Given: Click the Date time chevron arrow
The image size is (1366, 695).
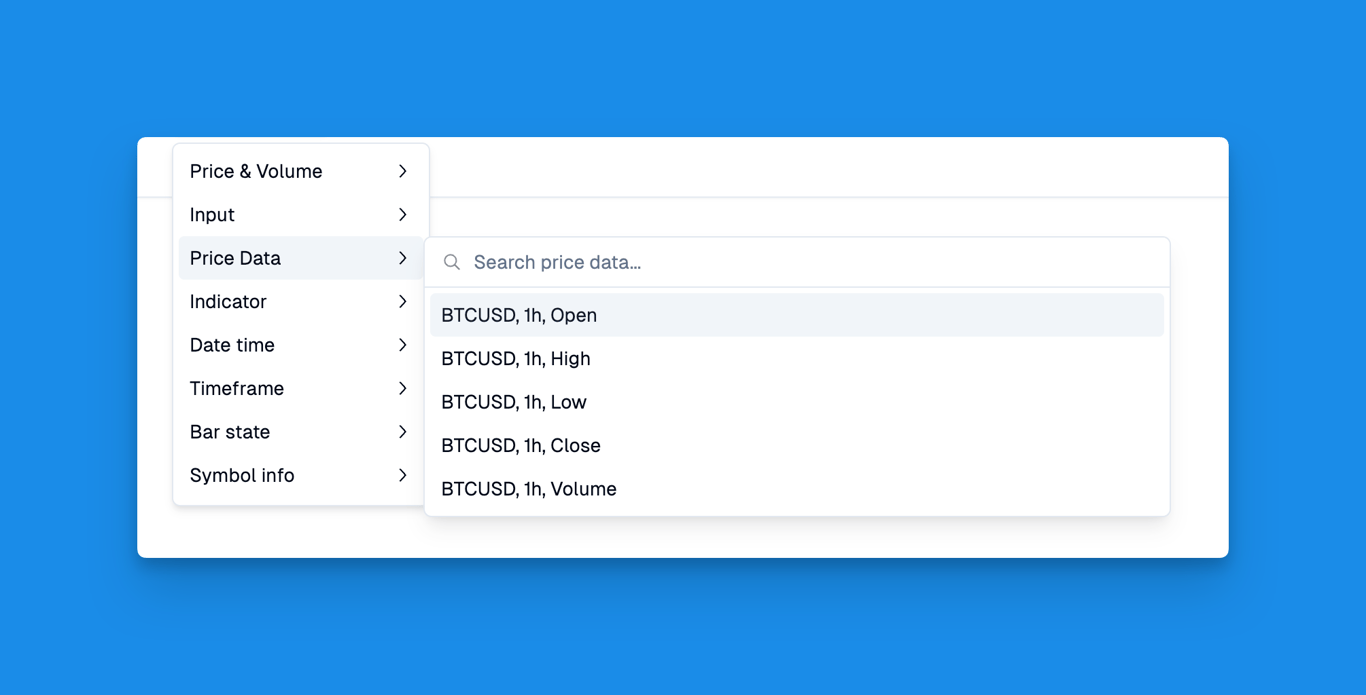Looking at the screenshot, I should pos(403,345).
